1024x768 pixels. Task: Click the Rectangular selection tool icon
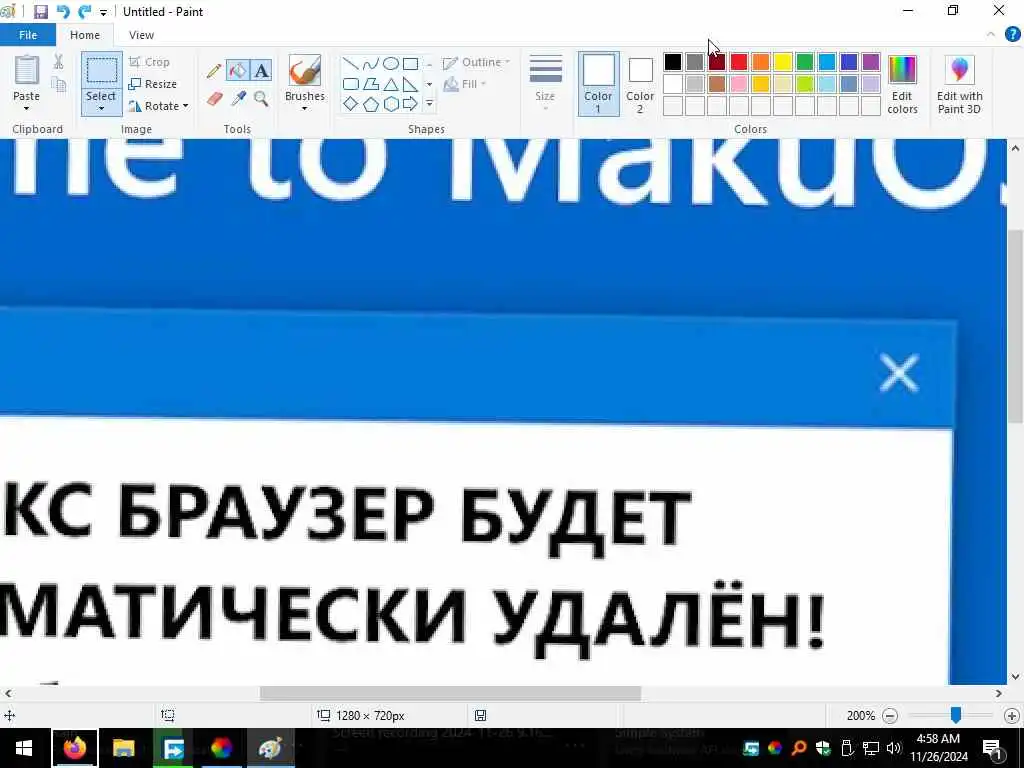click(101, 71)
